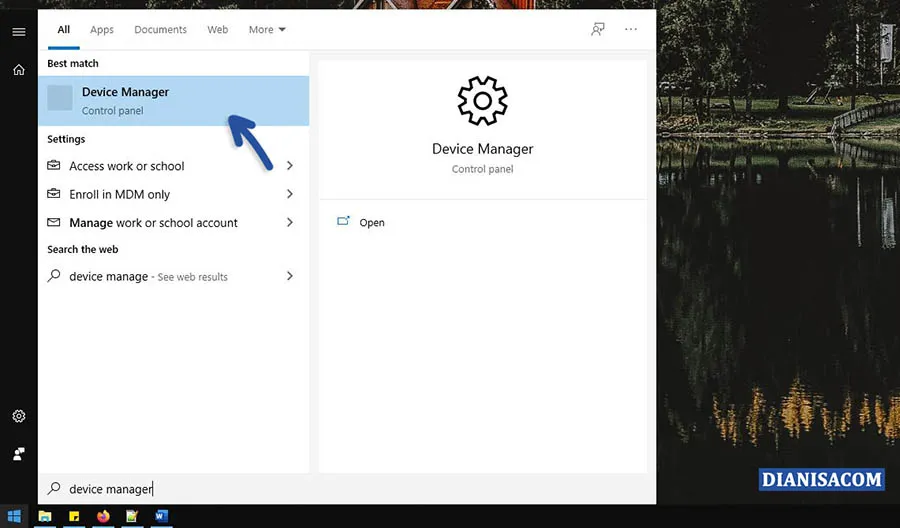Click the account icon above Start button
Screen dimensions: 900x528
tap(19, 454)
